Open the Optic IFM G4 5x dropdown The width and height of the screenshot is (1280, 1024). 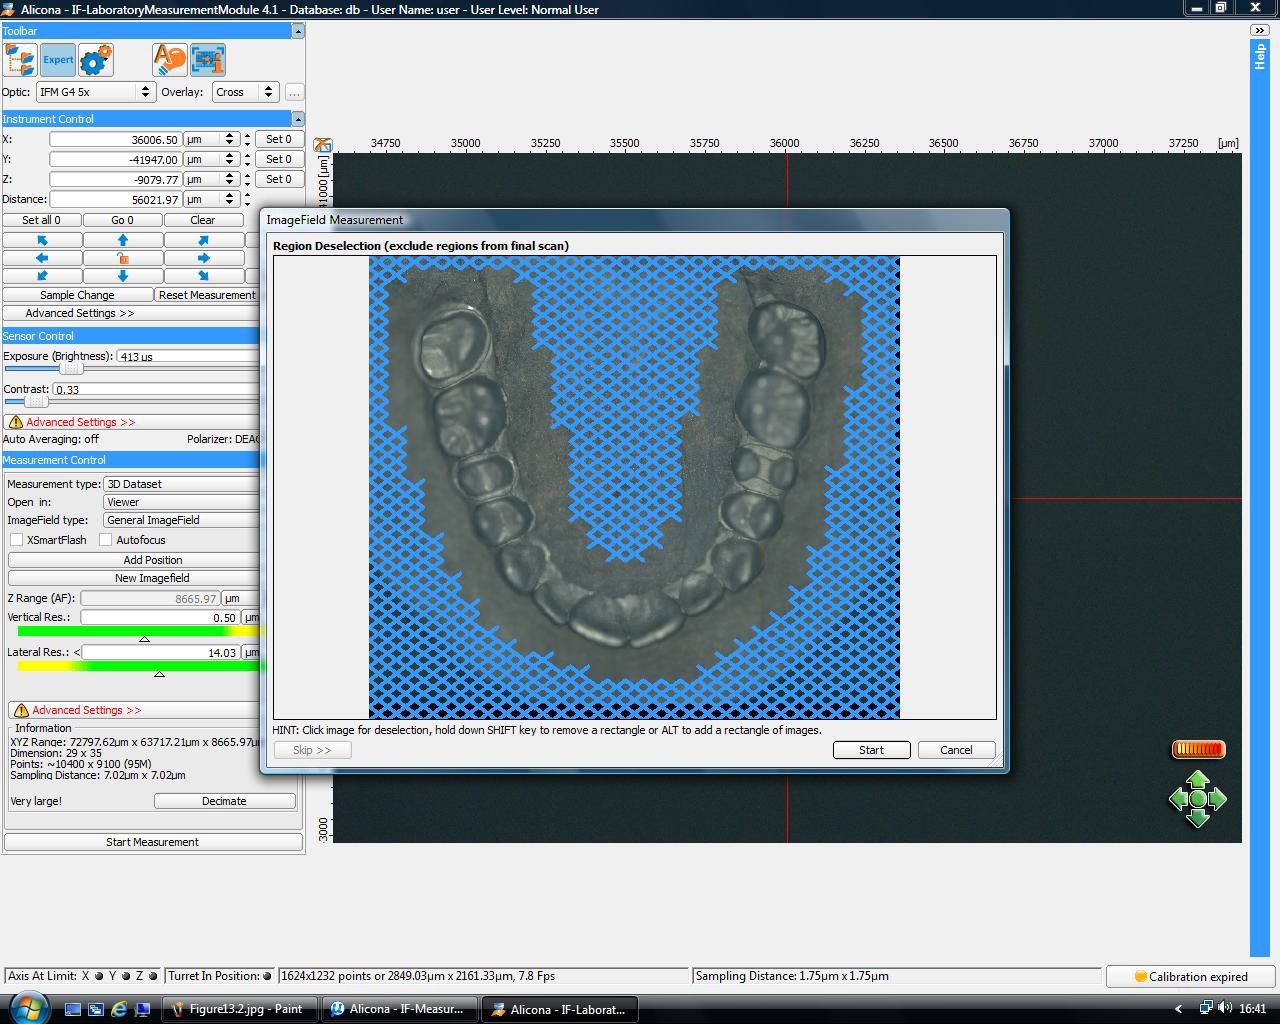tap(95, 92)
